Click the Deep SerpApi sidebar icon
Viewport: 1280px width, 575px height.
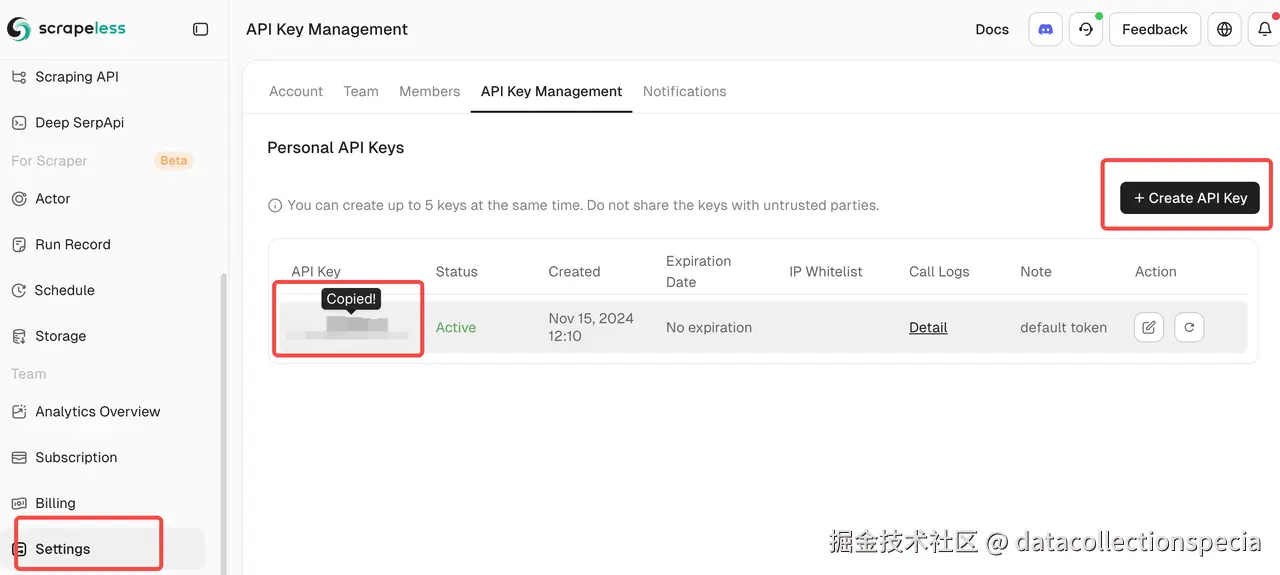(x=19, y=123)
